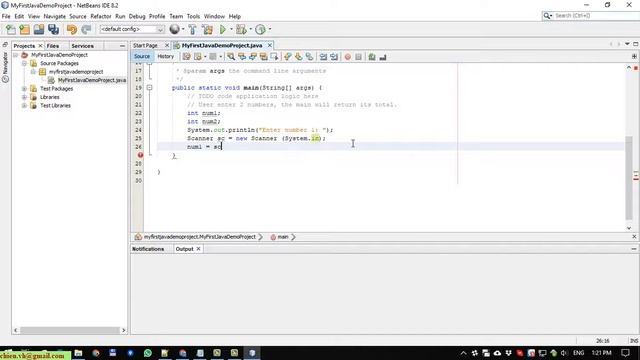
Task: Click the Find Previous Occurrence icon
Action: click(x=242, y=57)
